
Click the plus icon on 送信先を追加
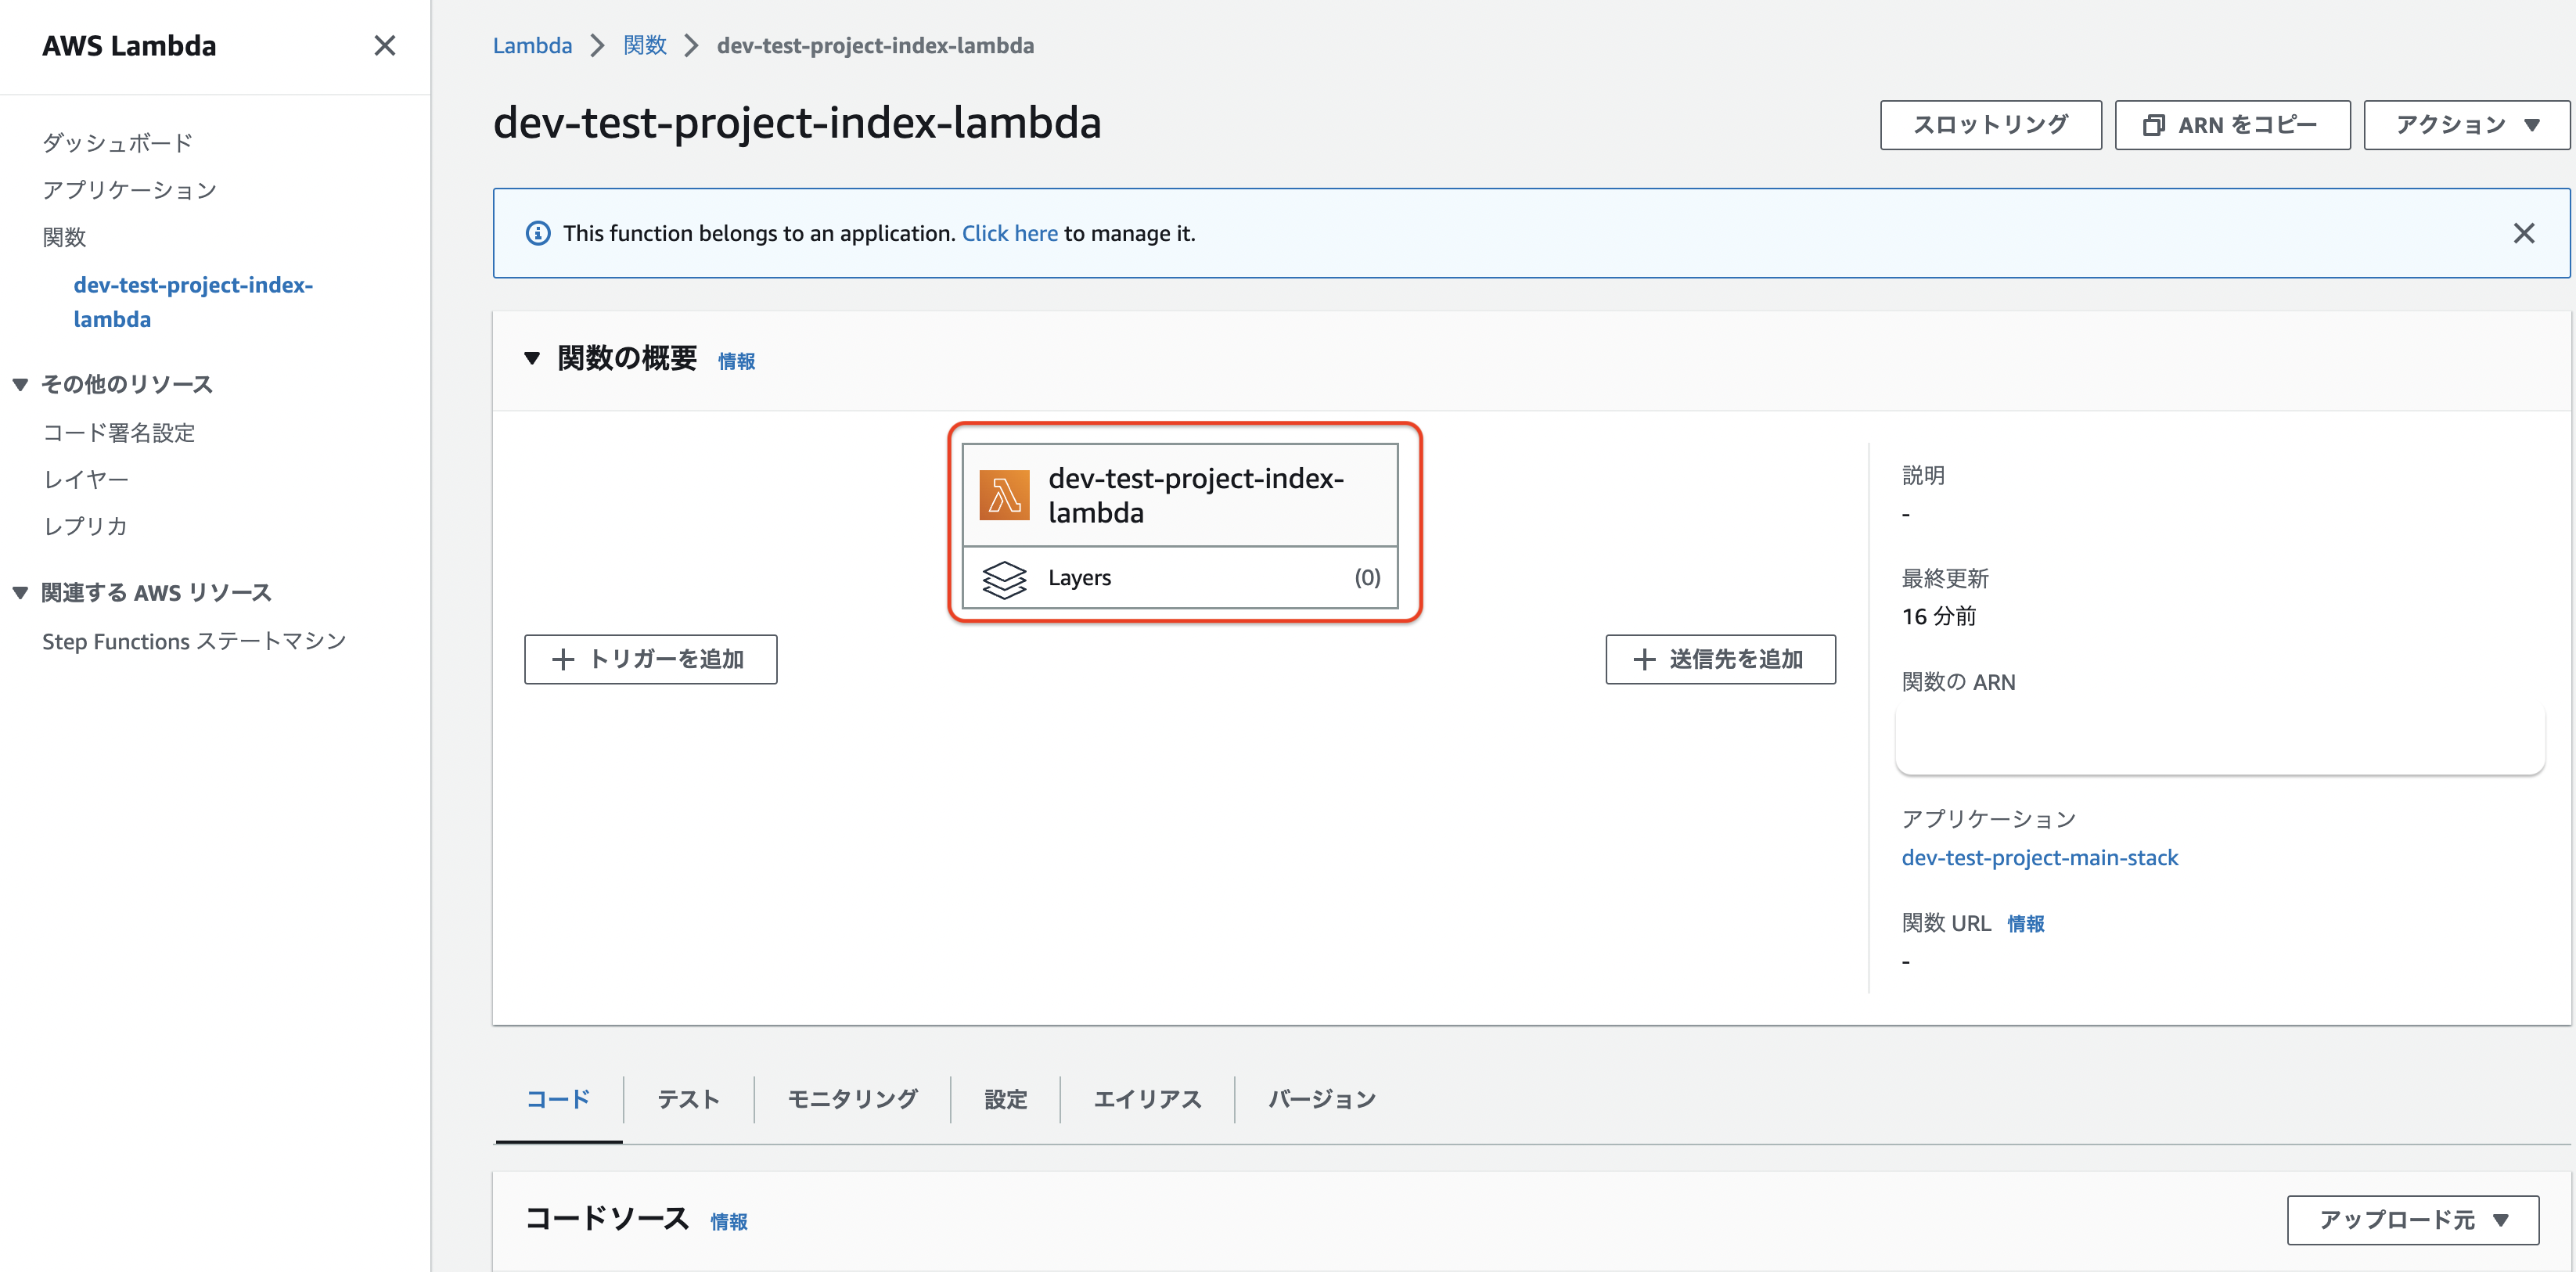pyautogui.click(x=1643, y=659)
